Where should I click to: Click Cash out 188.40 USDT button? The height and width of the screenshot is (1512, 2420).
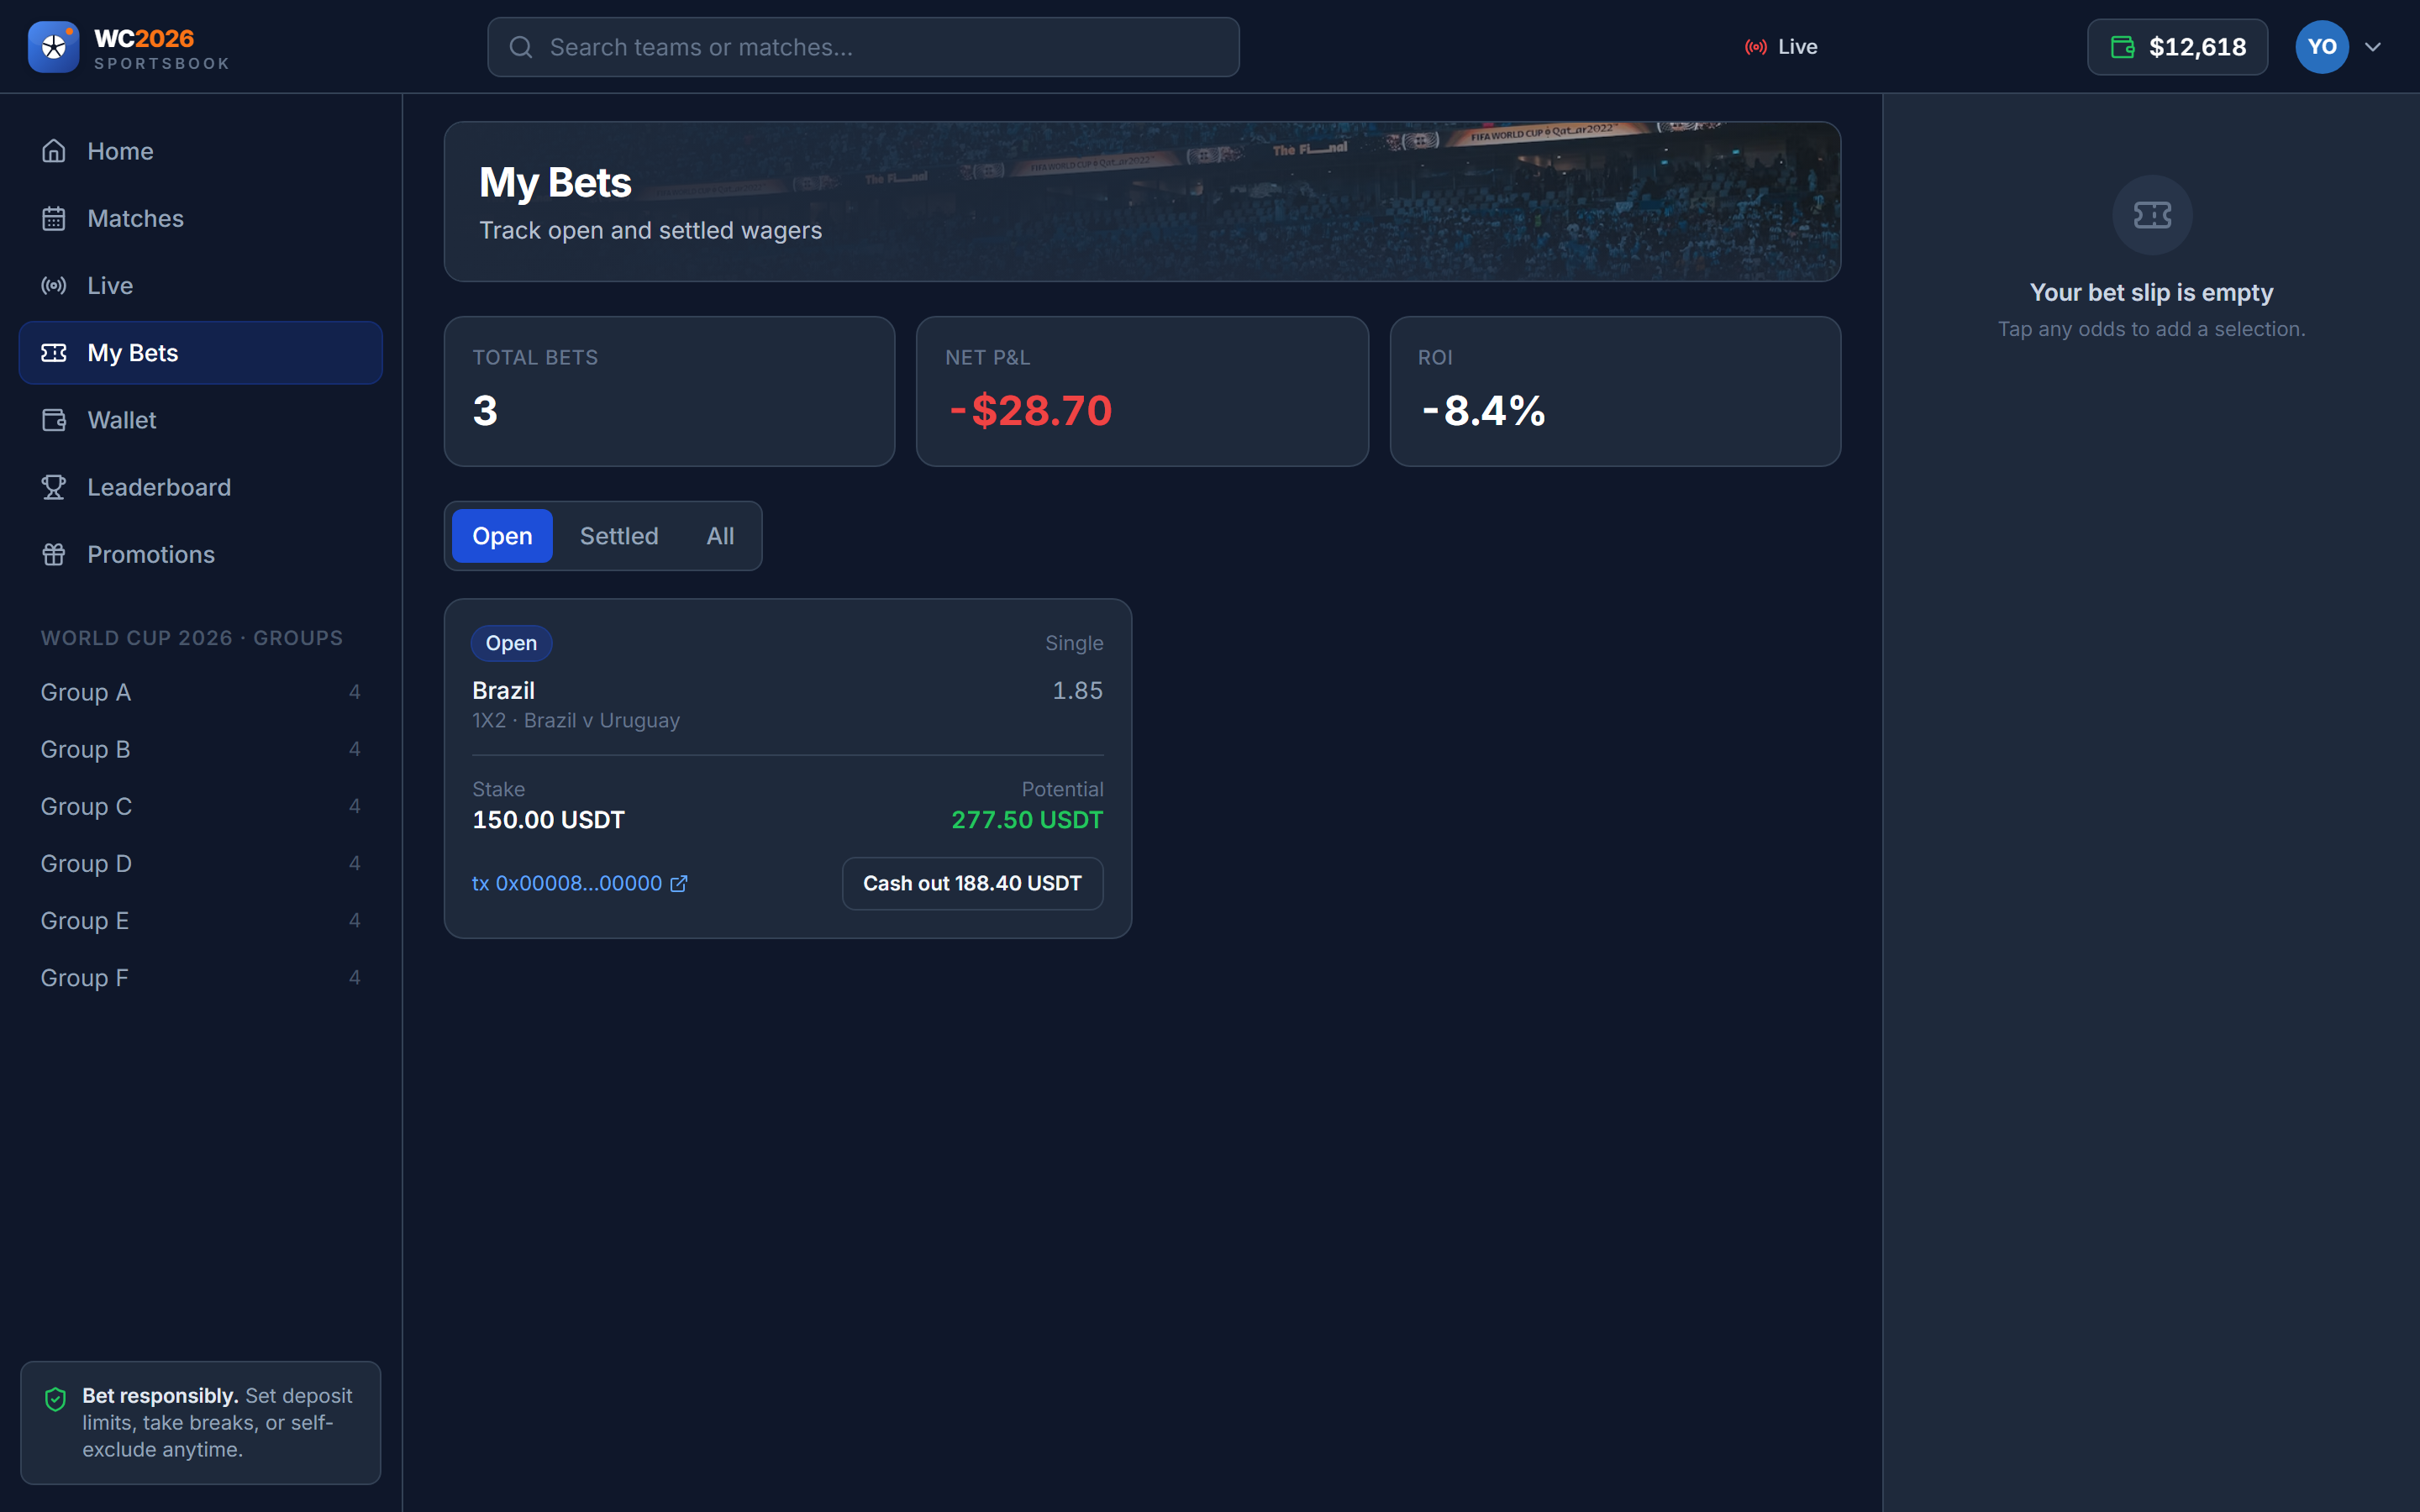pos(972,884)
